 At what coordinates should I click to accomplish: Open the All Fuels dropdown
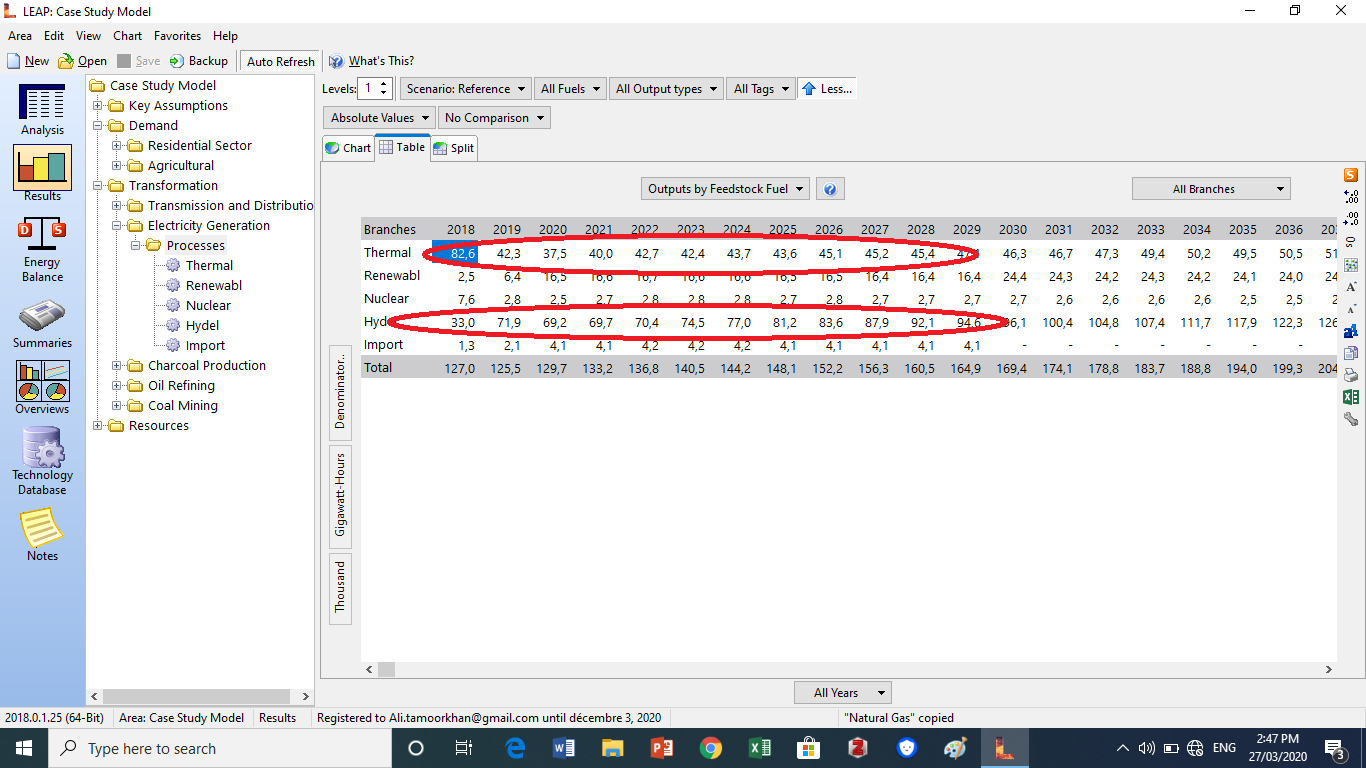click(x=570, y=89)
